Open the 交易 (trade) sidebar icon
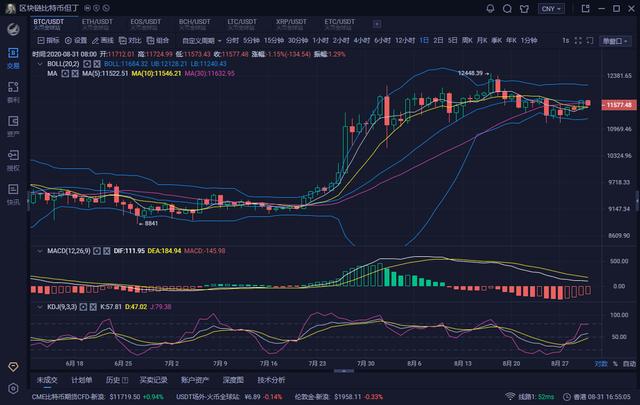Image resolution: width=640 pixels, height=405 pixels. (13, 58)
